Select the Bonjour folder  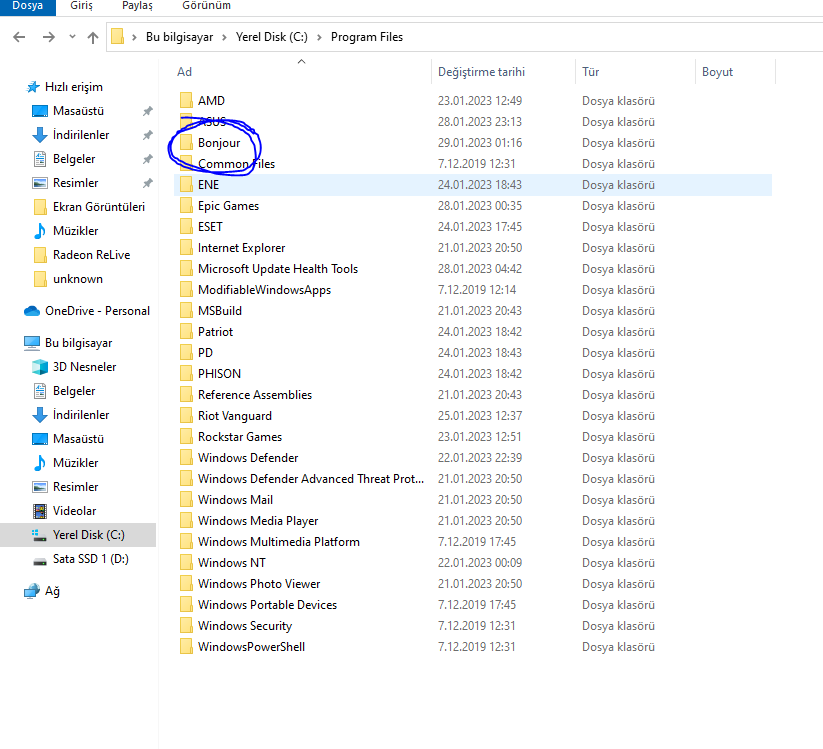[x=219, y=143]
